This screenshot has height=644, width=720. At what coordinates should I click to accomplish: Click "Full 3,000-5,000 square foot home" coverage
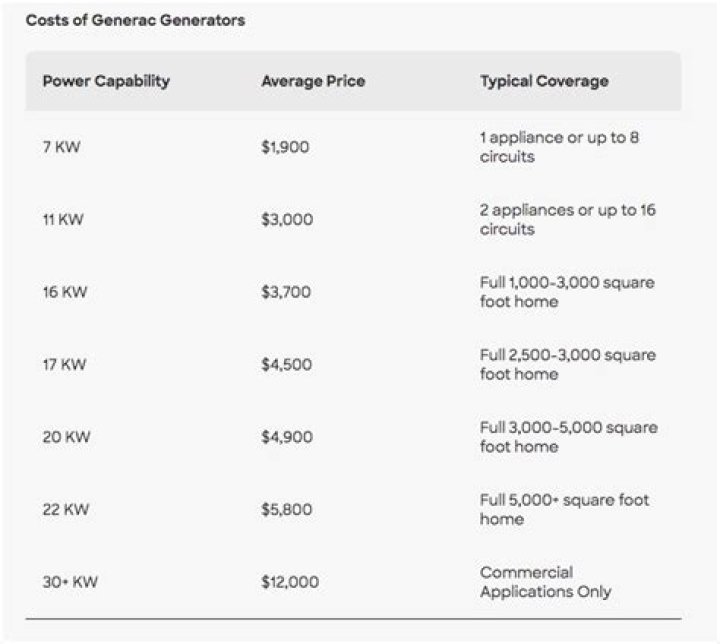[568, 437]
